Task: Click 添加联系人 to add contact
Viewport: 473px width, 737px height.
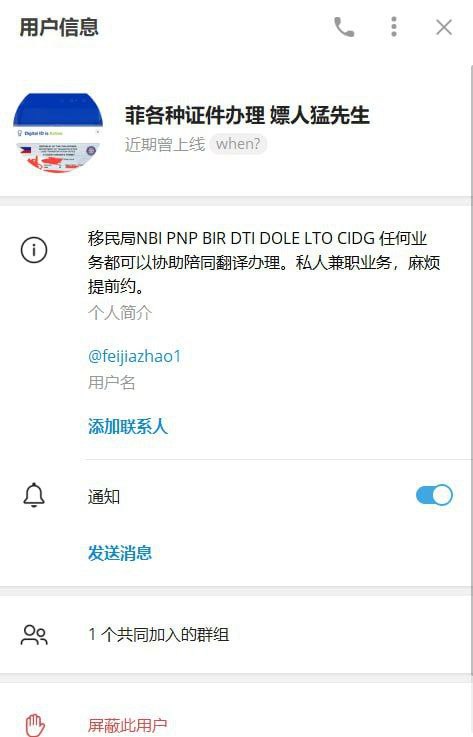Action: [x=127, y=426]
